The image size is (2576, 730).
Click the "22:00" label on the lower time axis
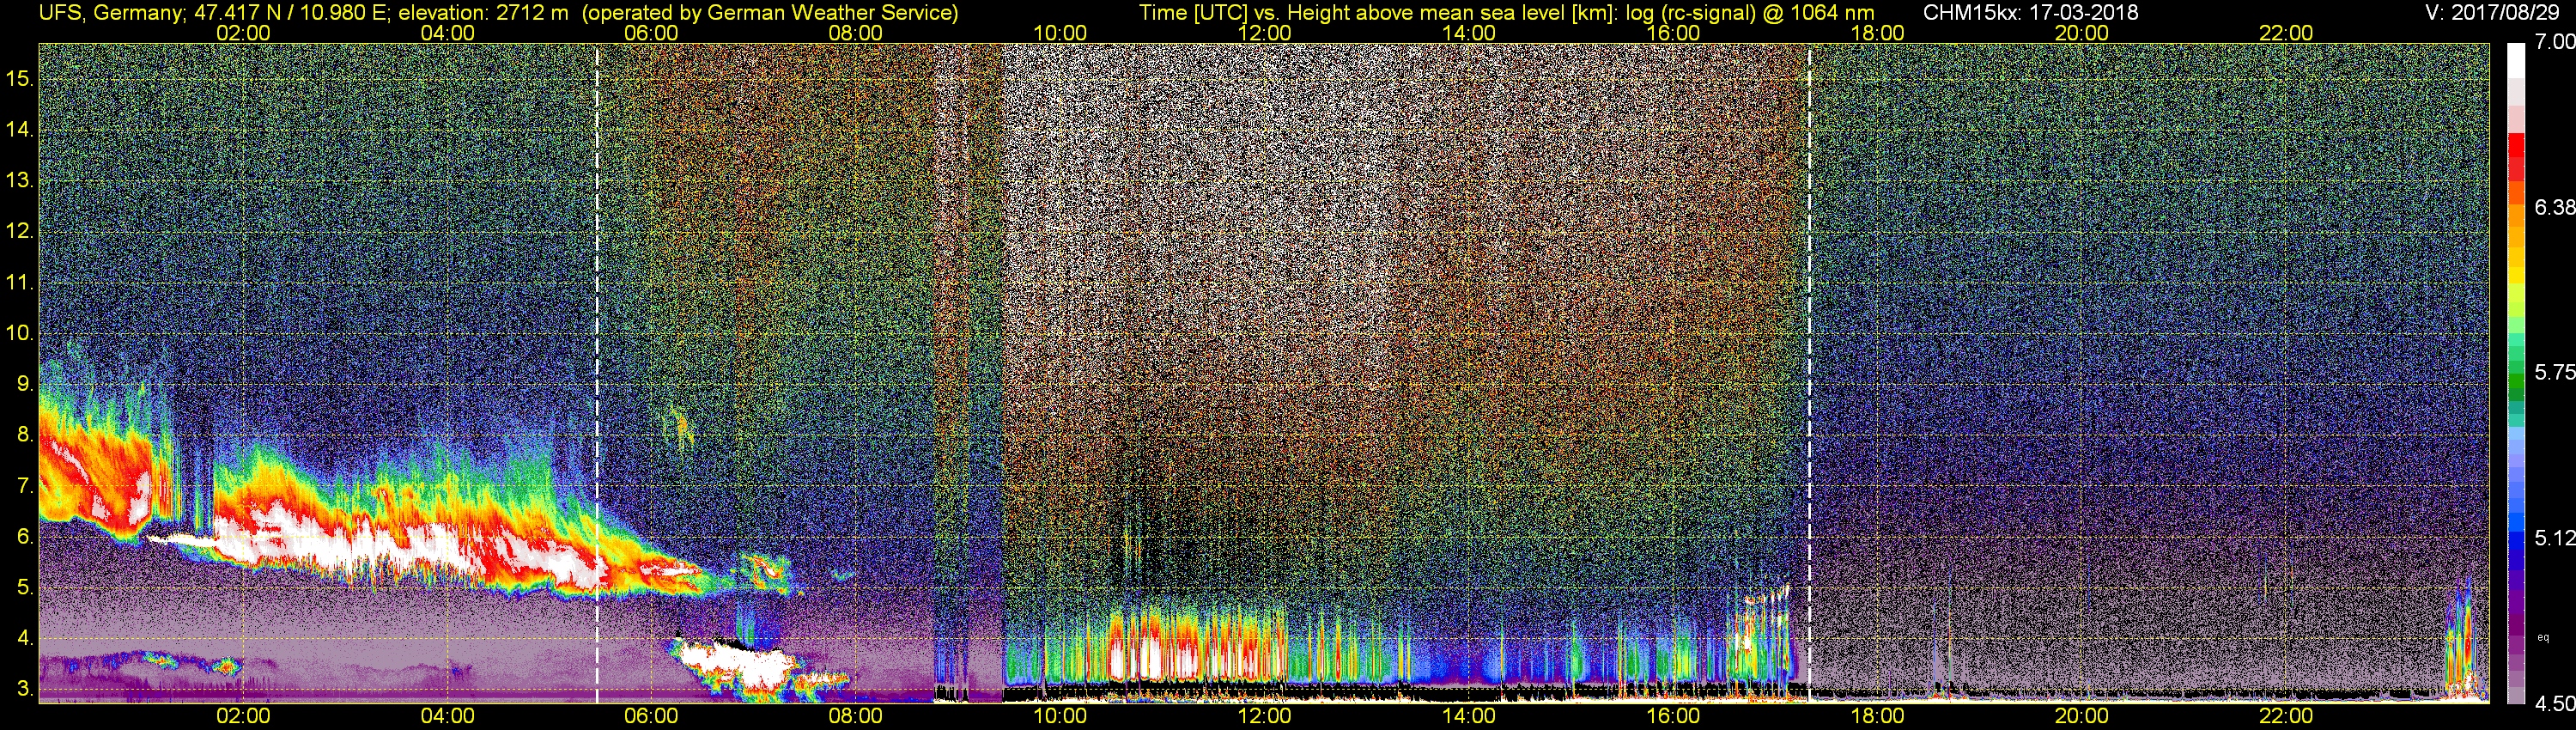pos(2286,716)
